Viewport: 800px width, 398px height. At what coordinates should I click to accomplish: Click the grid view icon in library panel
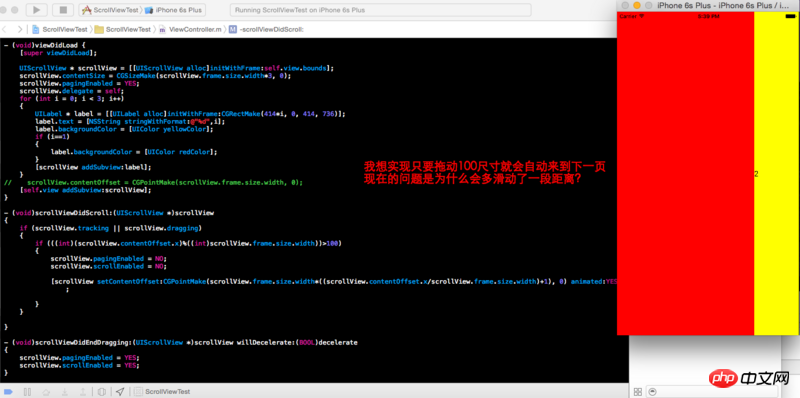[x=637, y=391]
